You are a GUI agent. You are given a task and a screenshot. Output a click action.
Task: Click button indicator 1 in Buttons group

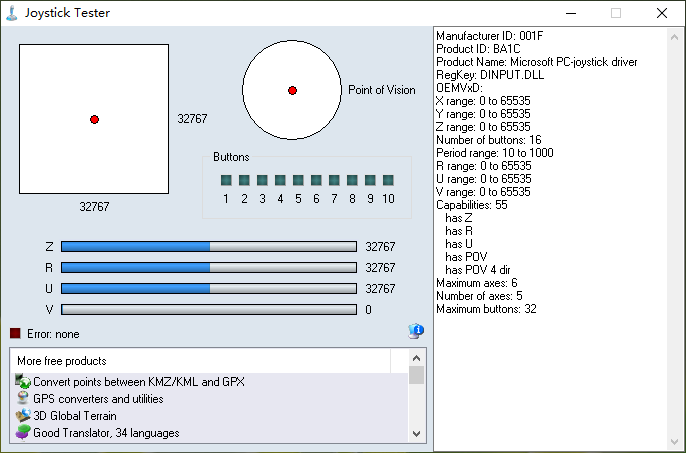coord(227,180)
